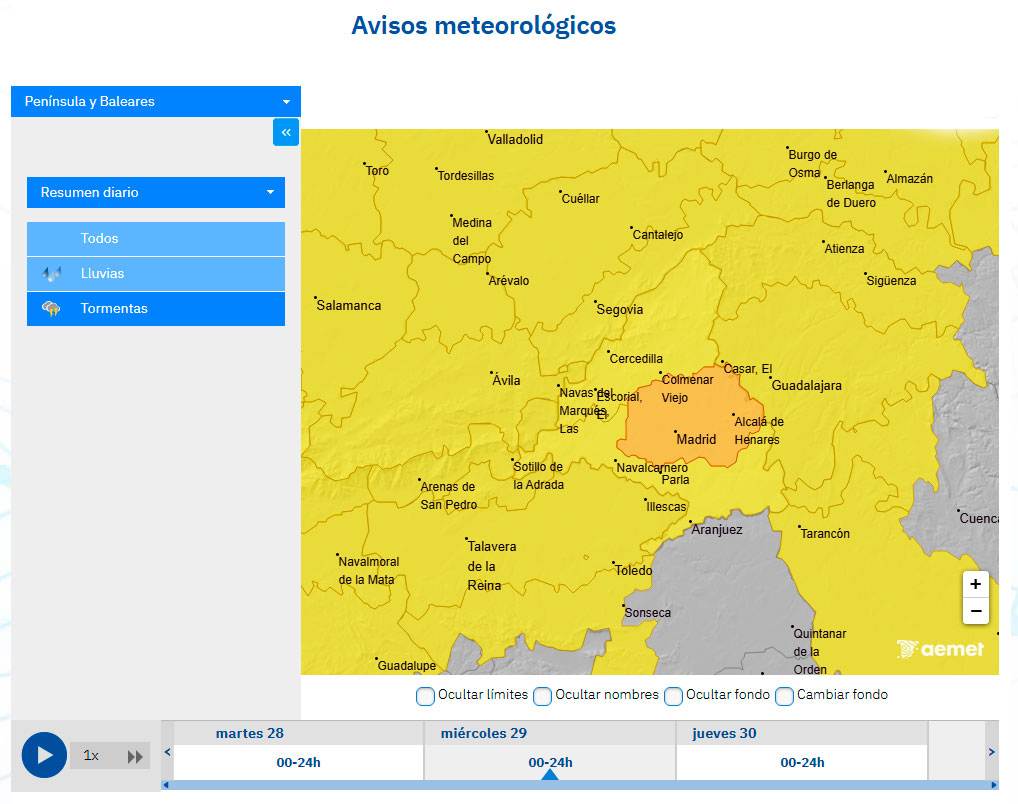Zoom out on the map
Image resolution: width=1018 pixels, height=804 pixels.
[975, 611]
